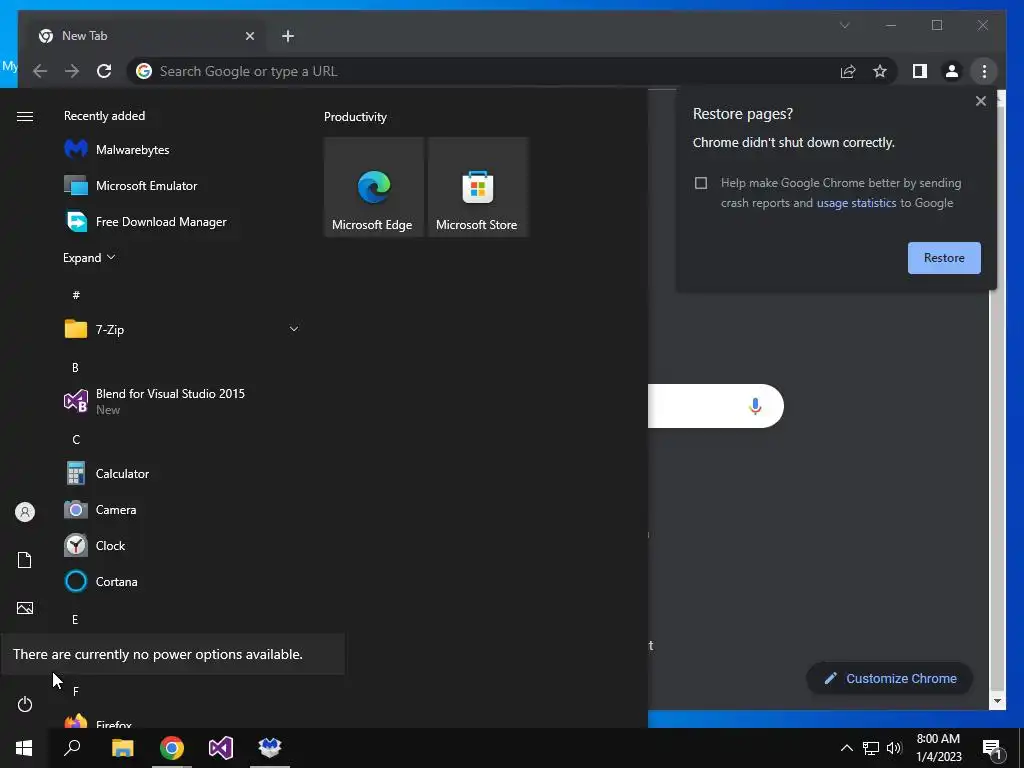Image resolution: width=1024 pixels, height=768 pixels.
Task: Click the # section header
Action: (x=76, y=295)
